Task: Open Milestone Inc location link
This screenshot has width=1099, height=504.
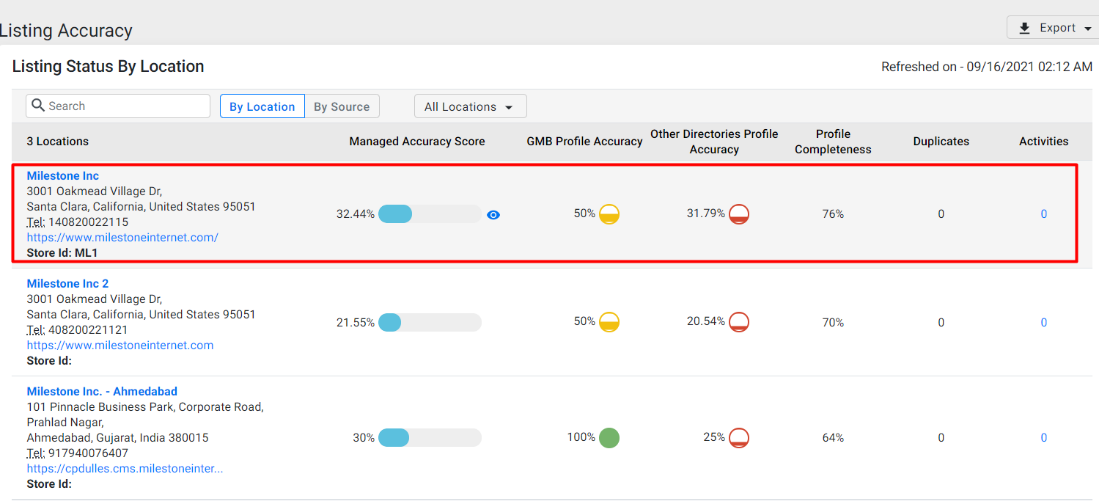Action: click(x=63, y=176)
